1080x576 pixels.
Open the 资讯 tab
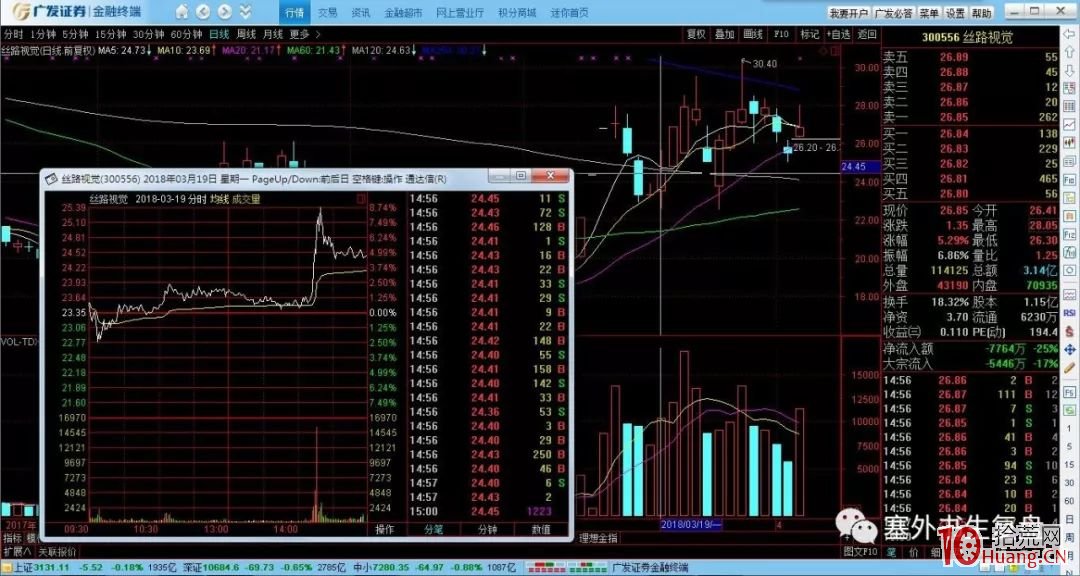pyautogui.click(x=360, y=12)
